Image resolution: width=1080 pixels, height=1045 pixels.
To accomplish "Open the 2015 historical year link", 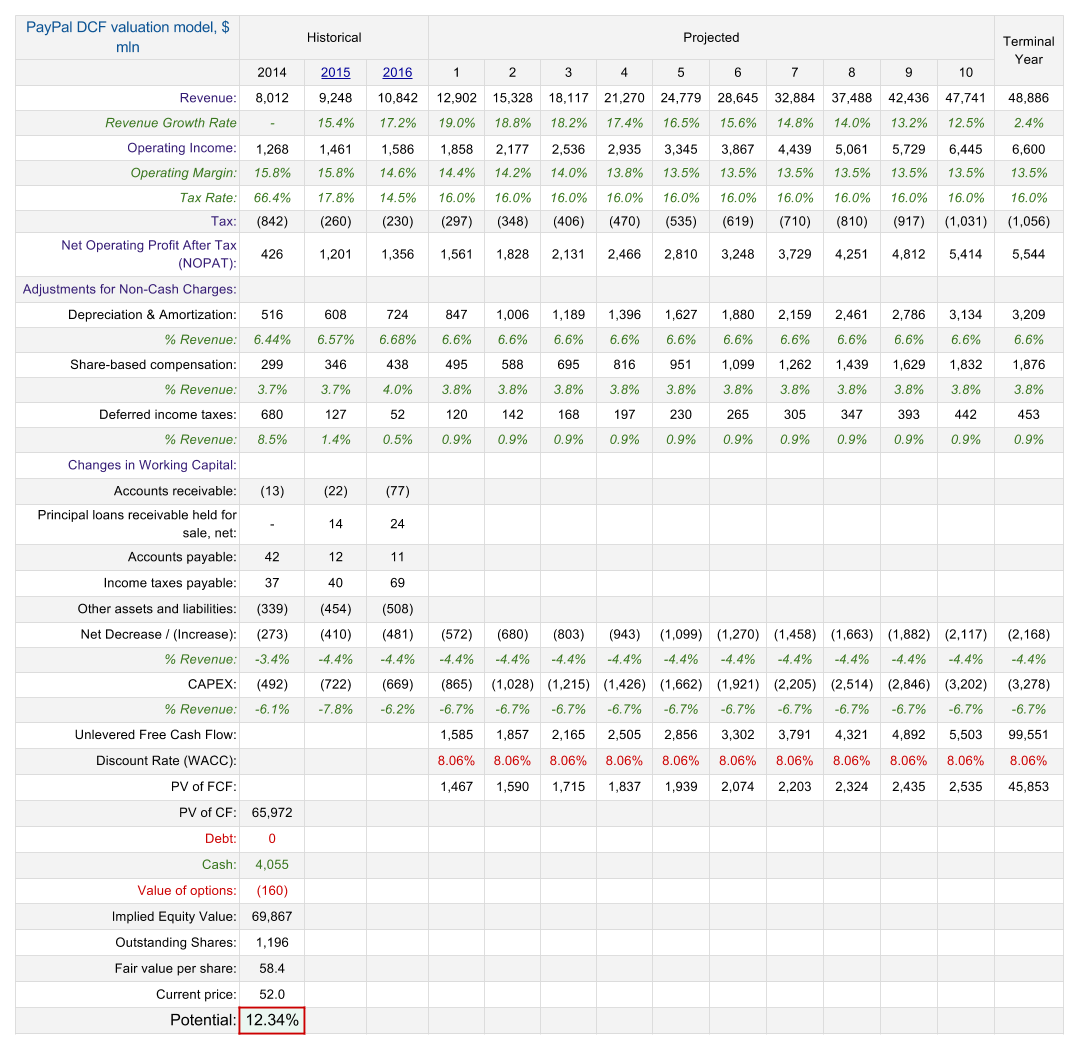I will (335, 72).
